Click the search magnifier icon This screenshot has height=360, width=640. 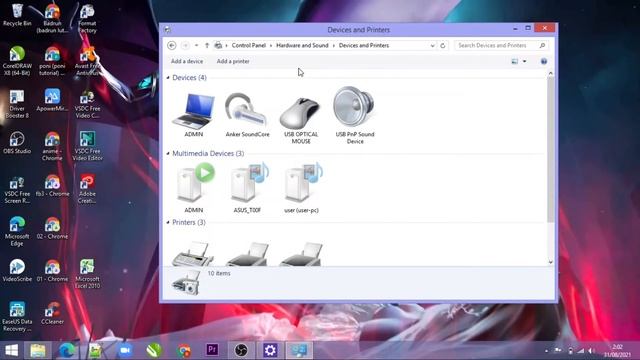[x=542, y=45]
